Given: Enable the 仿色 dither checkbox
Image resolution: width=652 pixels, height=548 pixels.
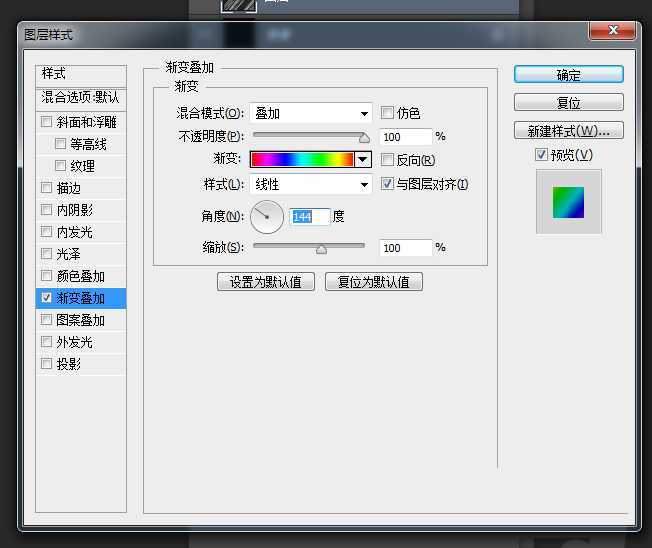Looking at the screenshot, I should coord(388,113).
